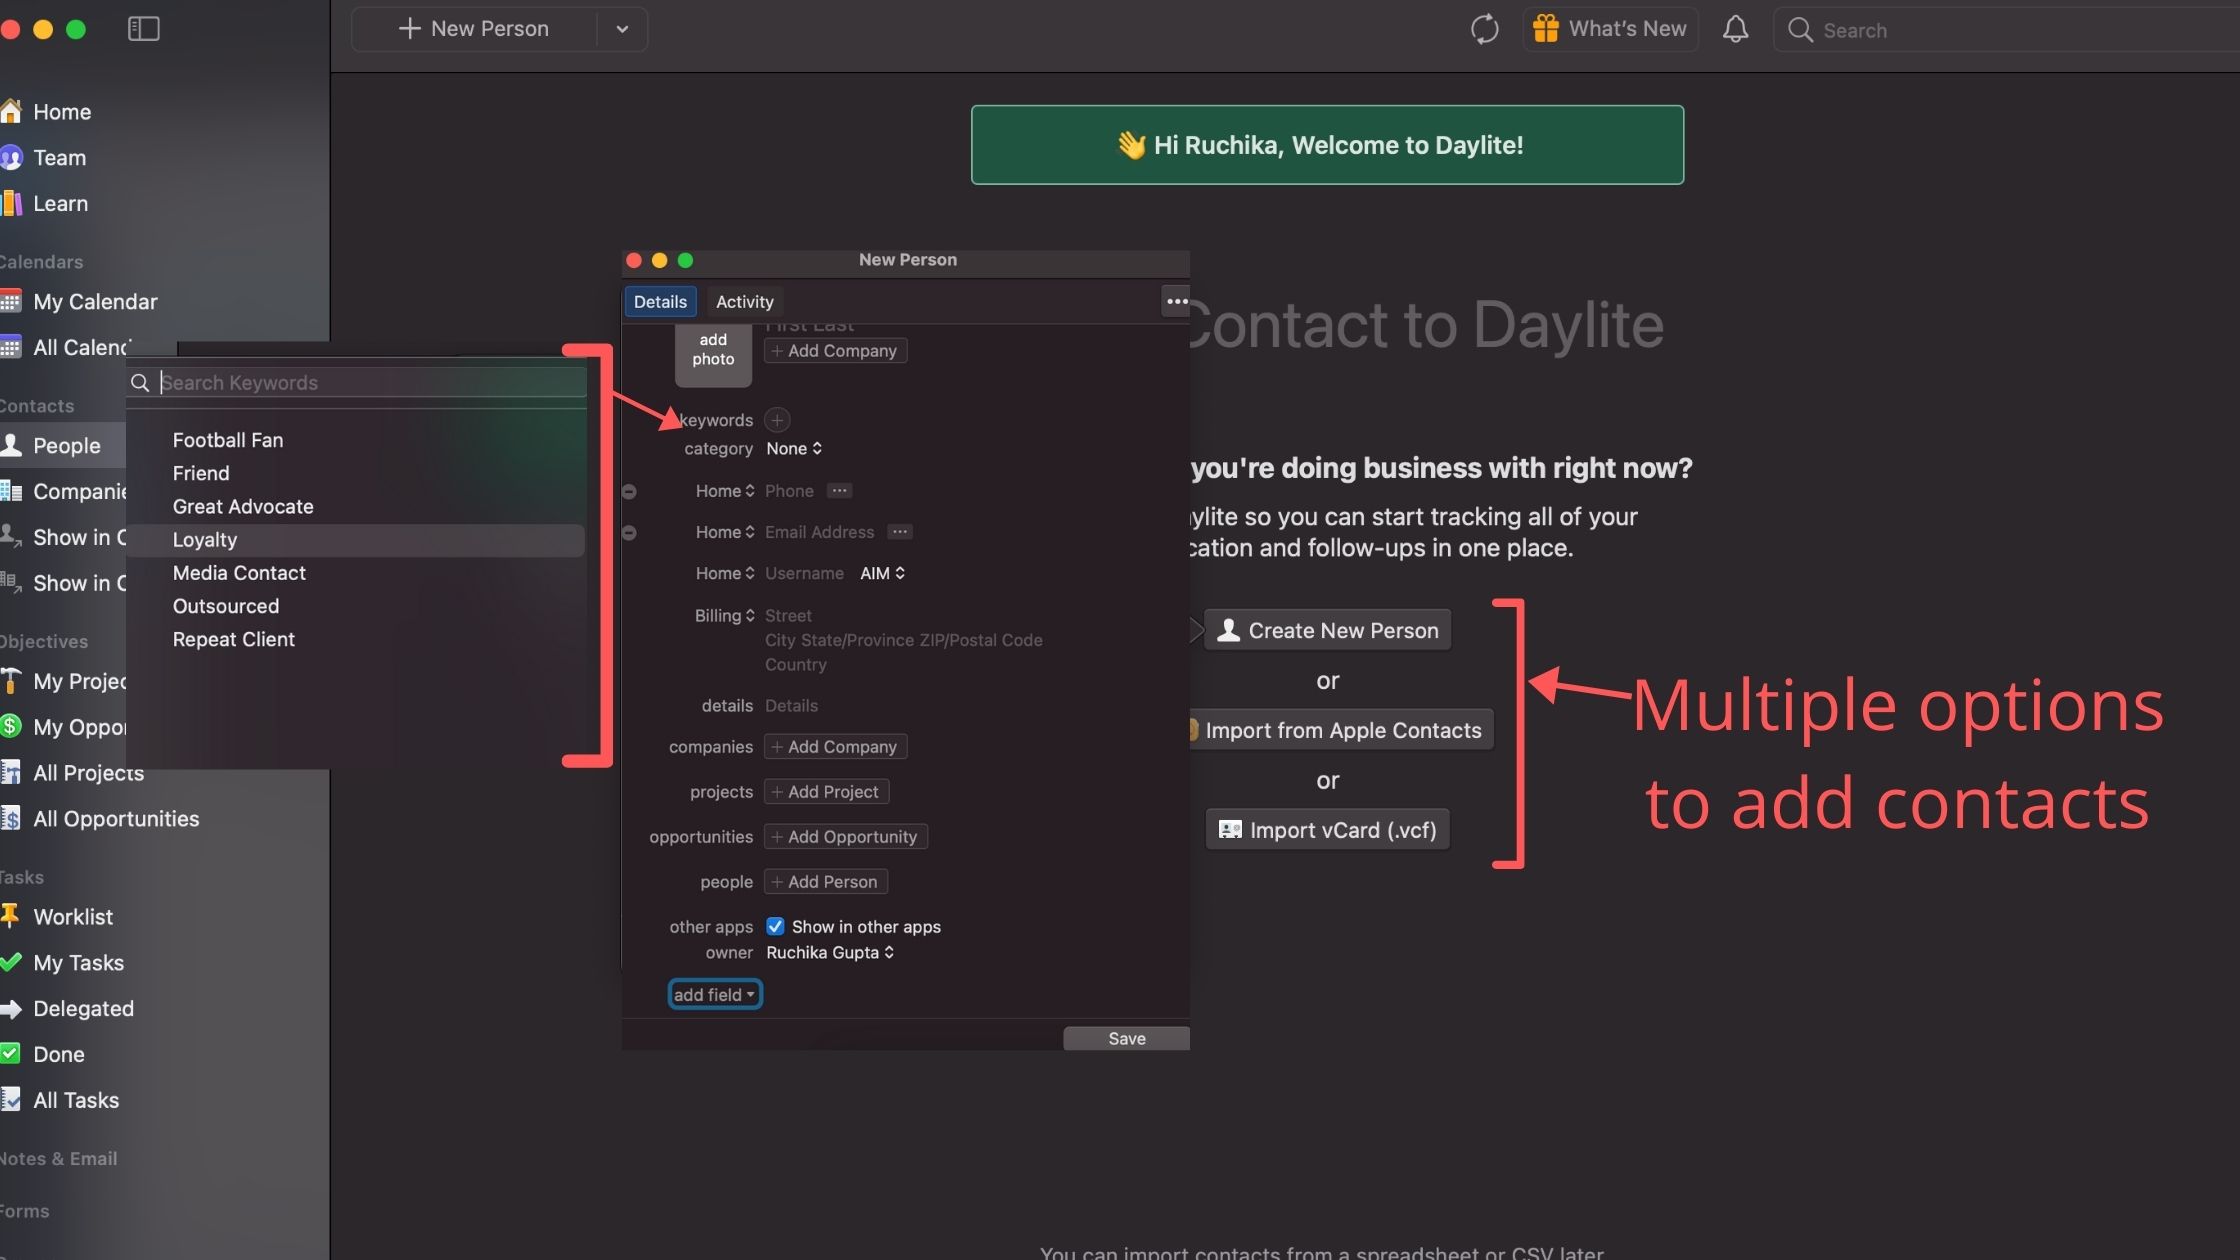Open the owner Ruchika Gupta dropdown

point(830,953)
